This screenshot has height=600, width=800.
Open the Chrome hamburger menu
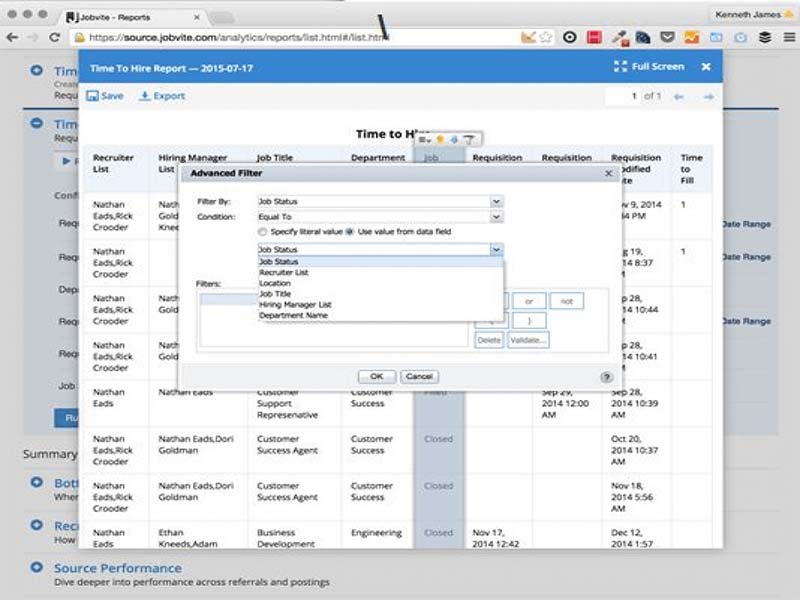[783, 37]
